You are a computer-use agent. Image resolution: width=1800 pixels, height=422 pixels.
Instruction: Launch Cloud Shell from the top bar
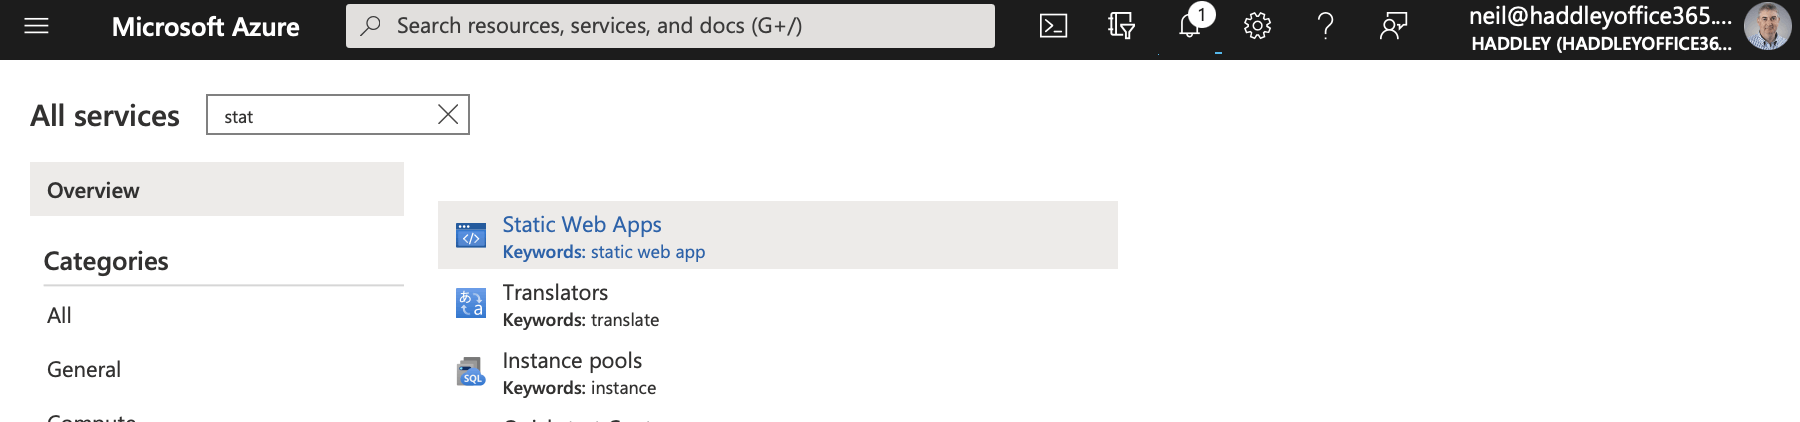click(1053, 26)
